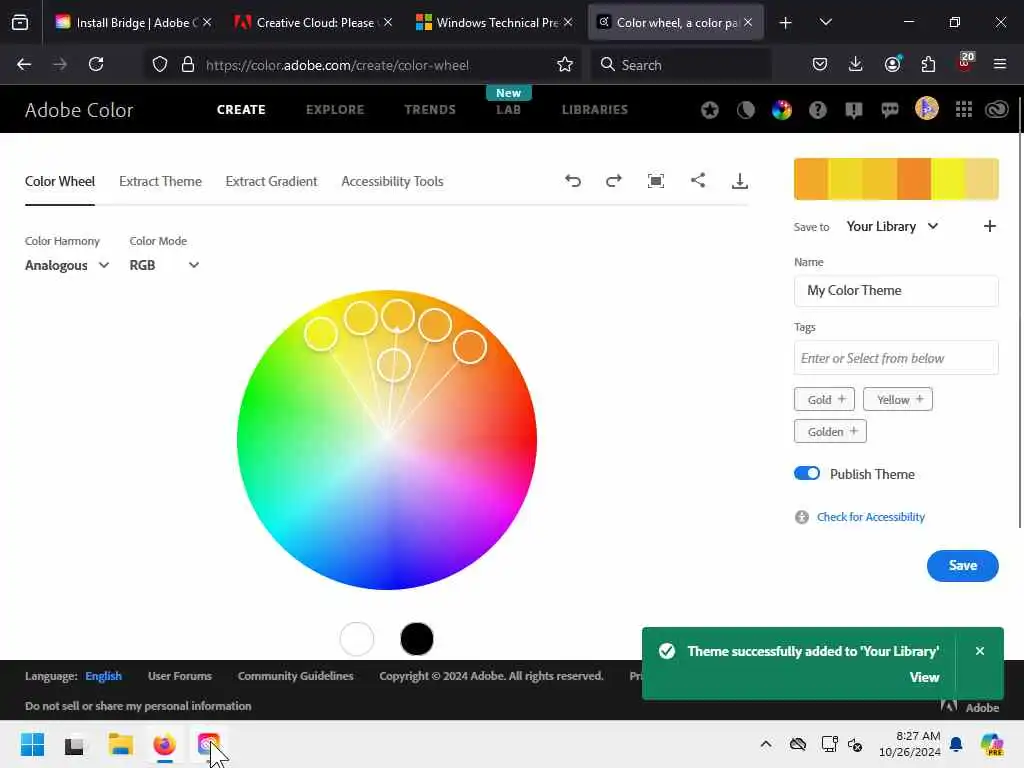
Task: Open File Explorer from taskbar
Action: coord(121,744)
